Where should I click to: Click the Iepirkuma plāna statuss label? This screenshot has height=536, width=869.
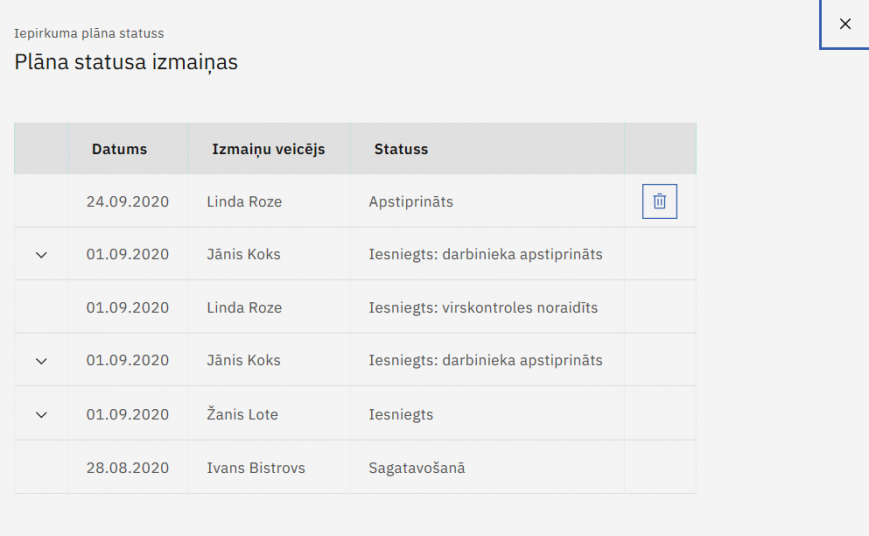pyautogui.click(x=89, y=34)
